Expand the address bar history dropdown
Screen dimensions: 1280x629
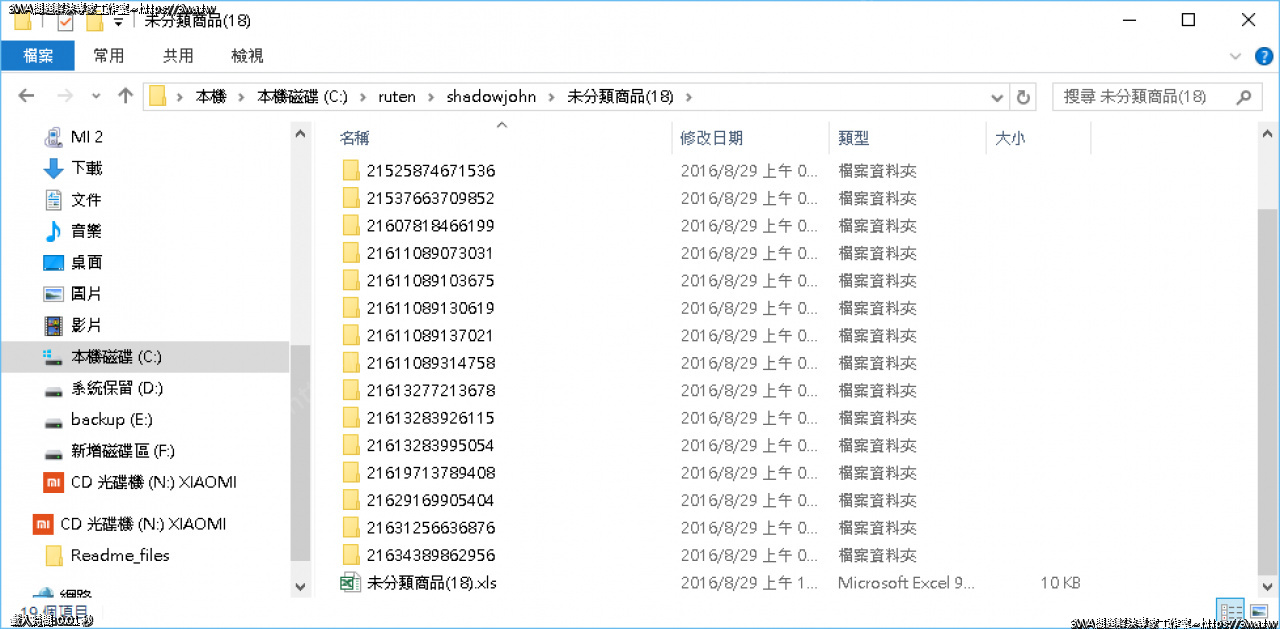[996, 96]
